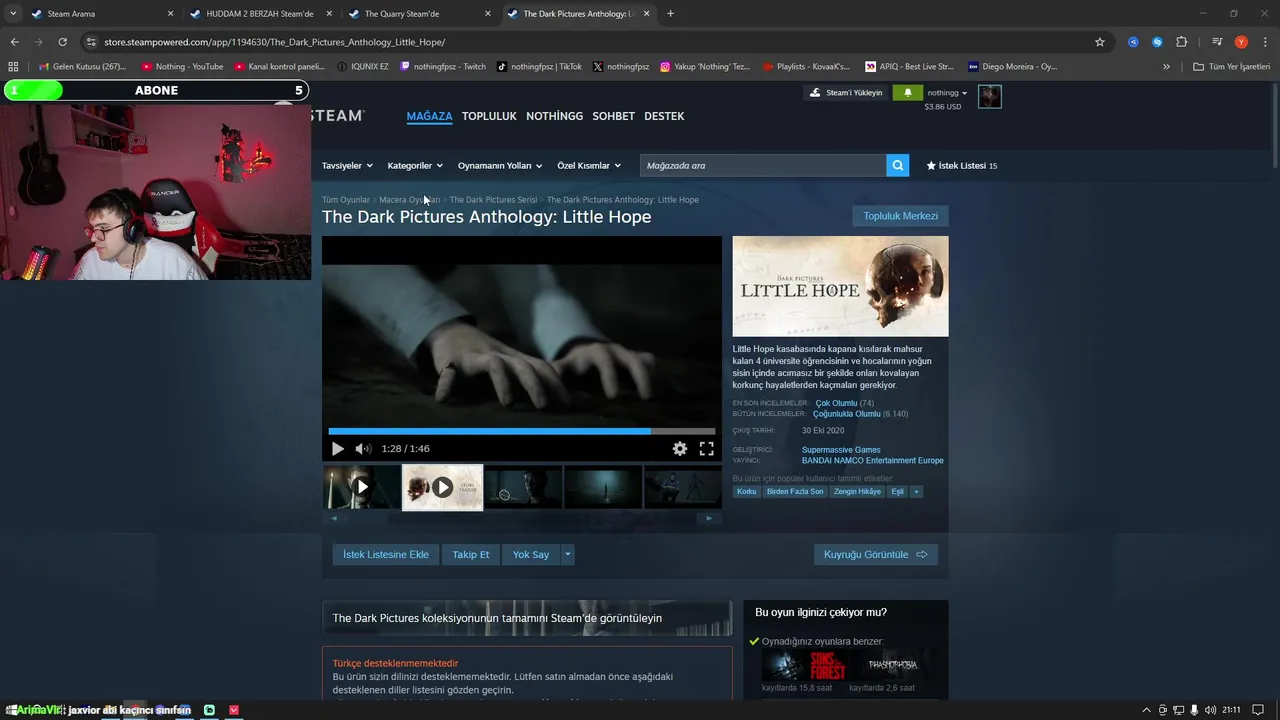
Task: Reload the page with refresh icon
Action: point(62,42)
